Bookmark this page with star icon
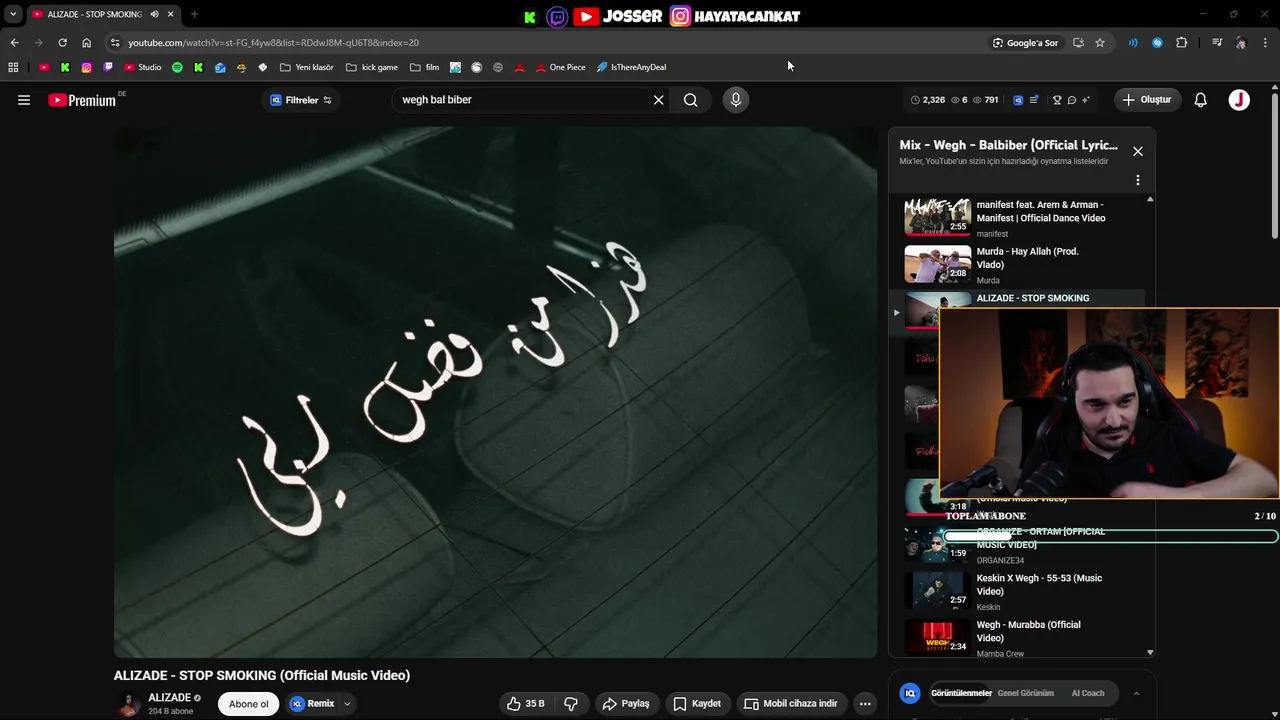The width and height of the screenshot is (1280, 720). (x=1100, y=43)
